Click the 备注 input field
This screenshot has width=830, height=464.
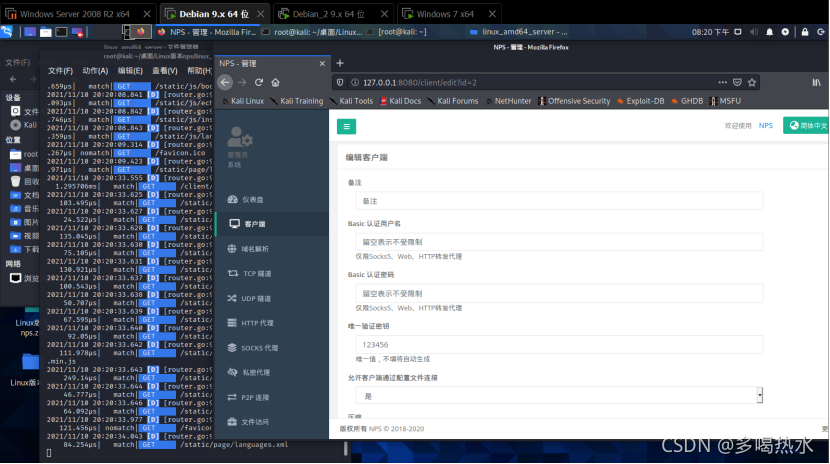pyautogui.click(x=559, y=201)
